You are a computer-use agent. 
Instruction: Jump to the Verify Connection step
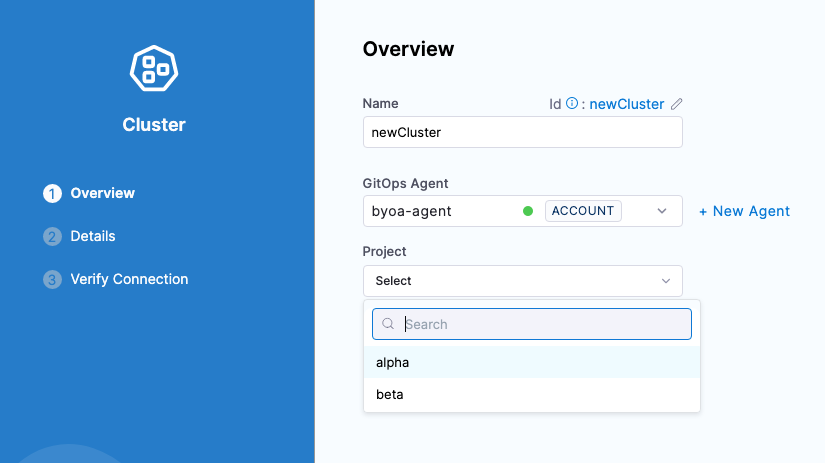pos(129,279)
